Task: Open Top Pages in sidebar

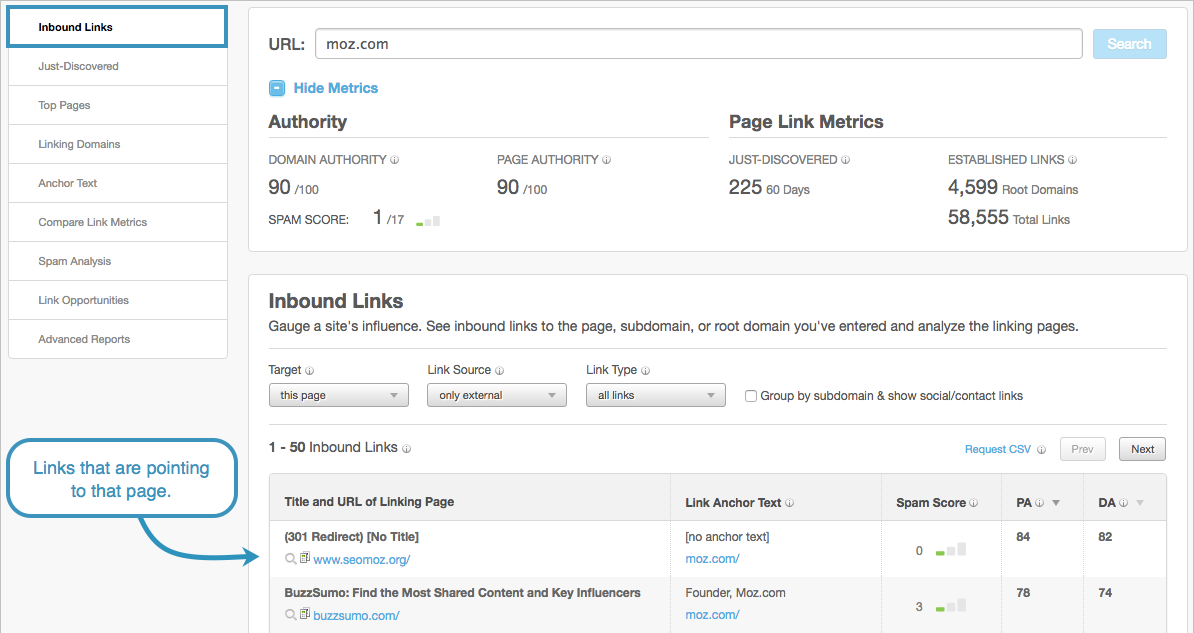Action: coord(117,105)
